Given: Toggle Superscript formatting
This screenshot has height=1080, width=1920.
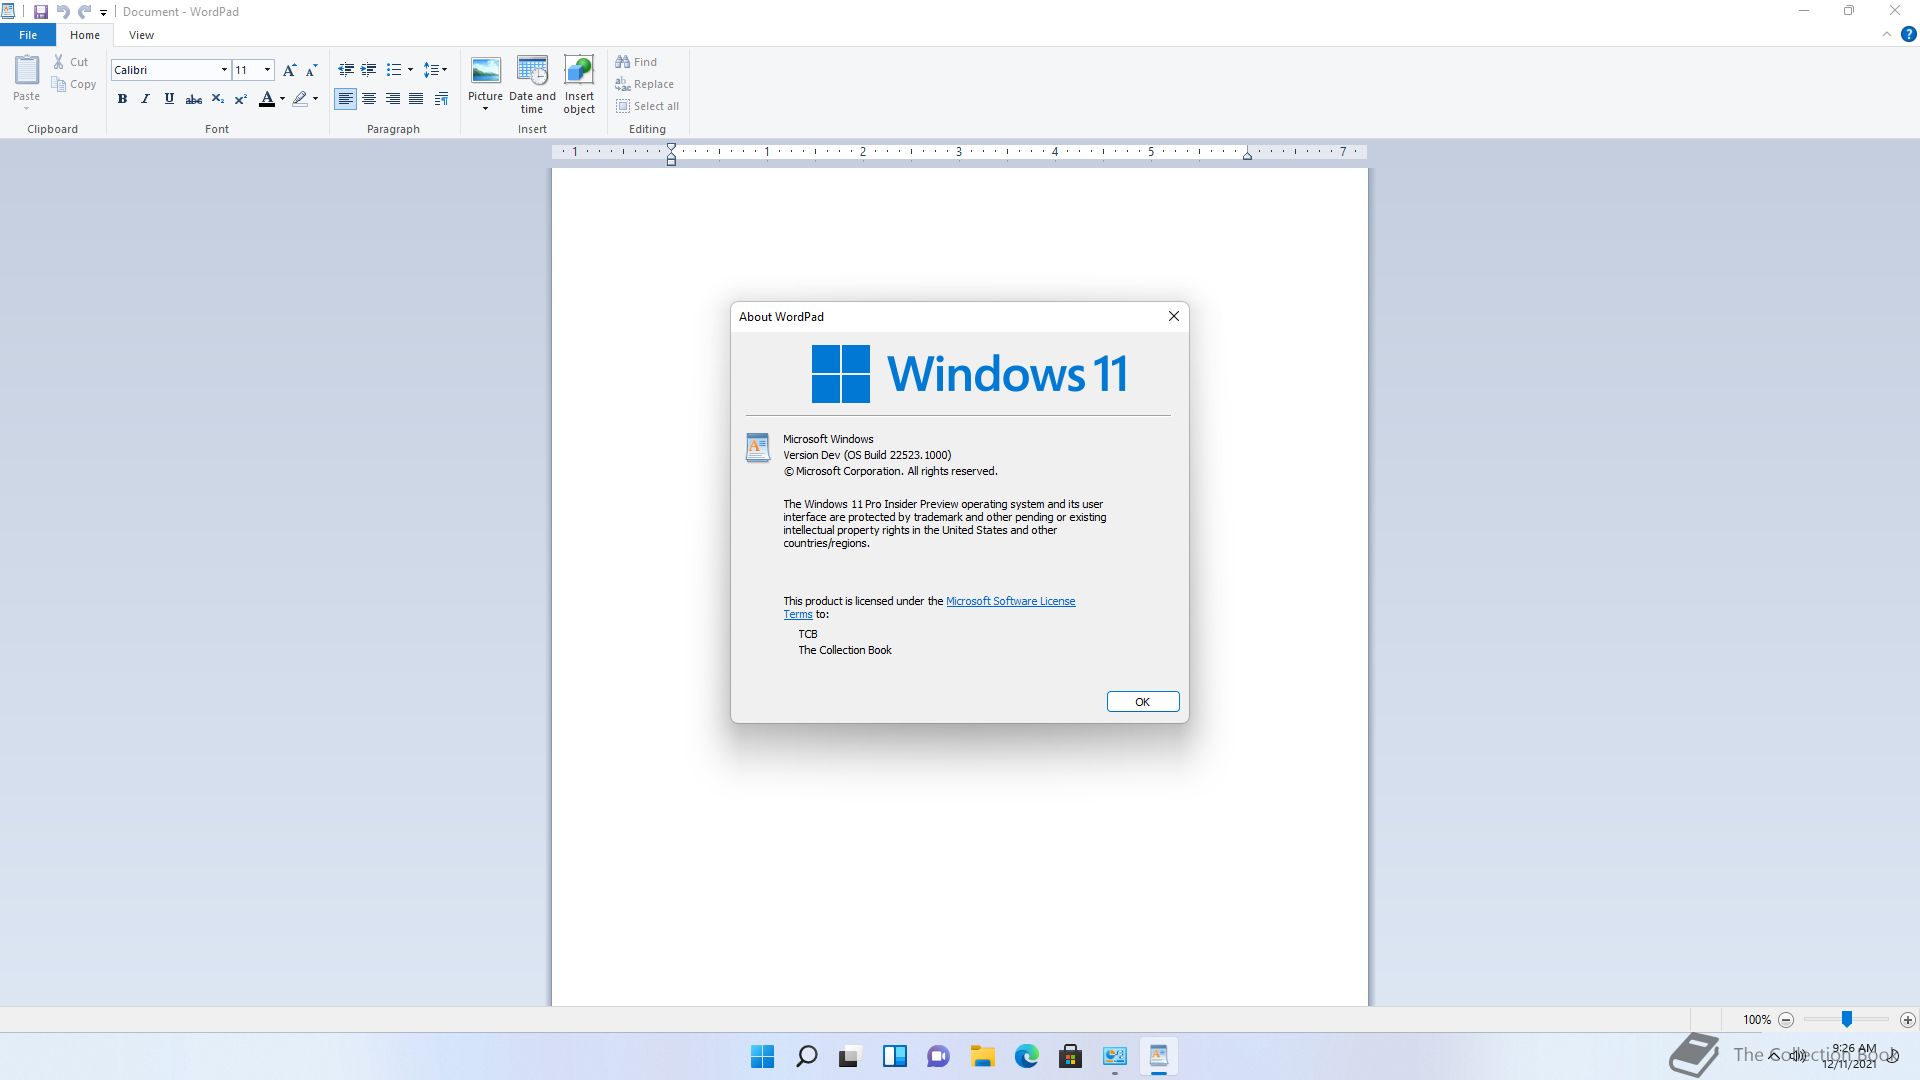Looking at the screenshot, I should pyautogui.click(x=241, y=99).
